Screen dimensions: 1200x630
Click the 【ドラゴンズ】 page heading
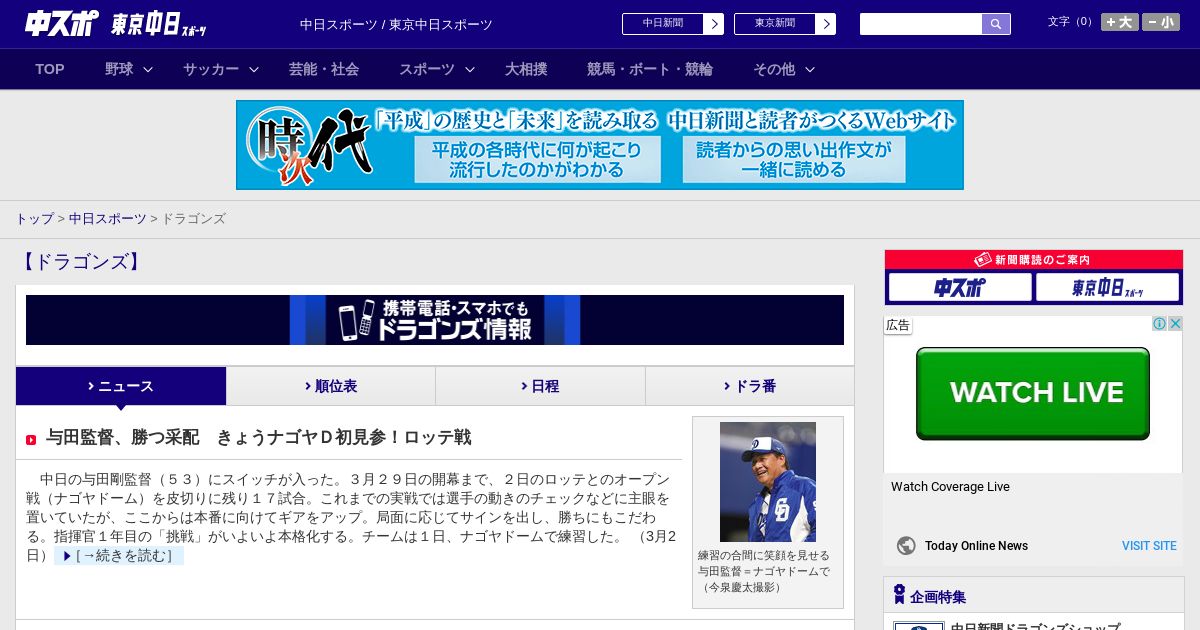click(80, 262)
